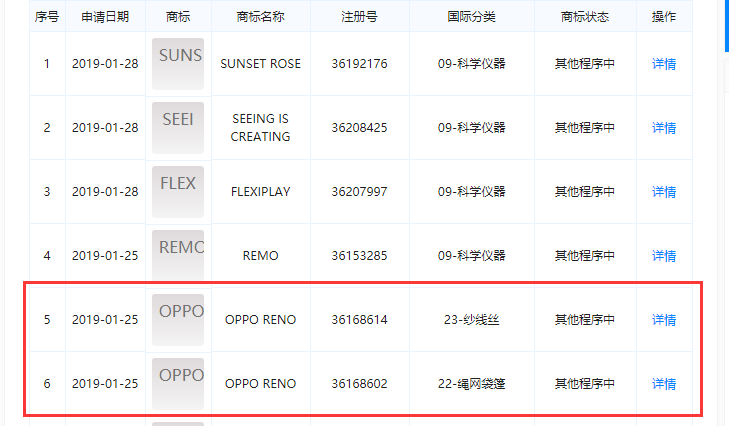Click the 商标状态 column header
Viewport: 729px width, 426px height.
coord(585,17)
